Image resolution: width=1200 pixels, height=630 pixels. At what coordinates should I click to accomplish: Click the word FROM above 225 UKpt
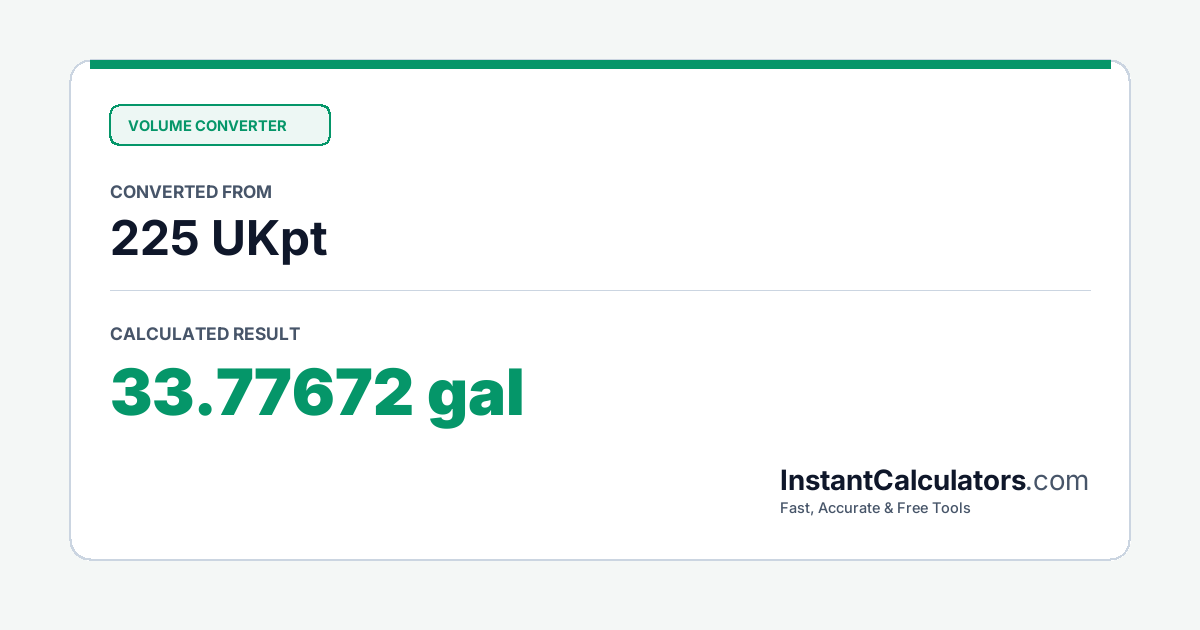pos(248,192)
